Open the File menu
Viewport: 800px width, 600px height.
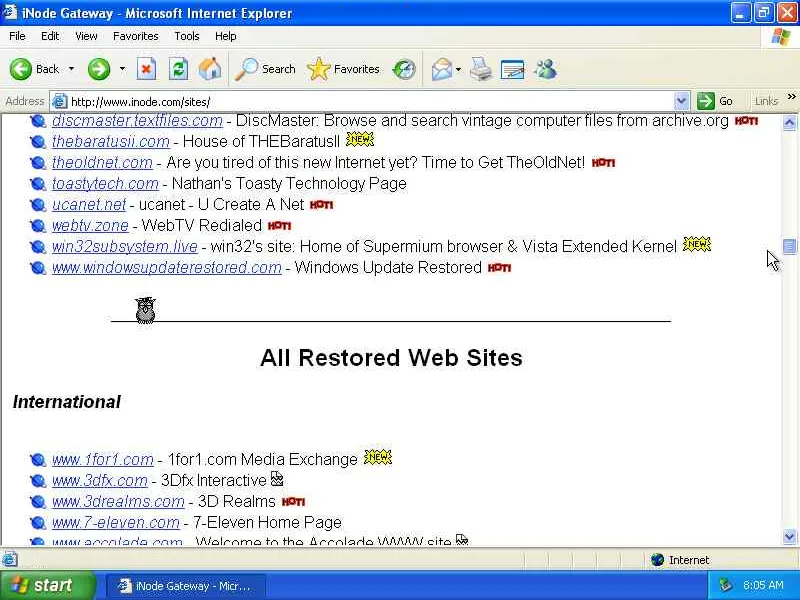point(17,36)
